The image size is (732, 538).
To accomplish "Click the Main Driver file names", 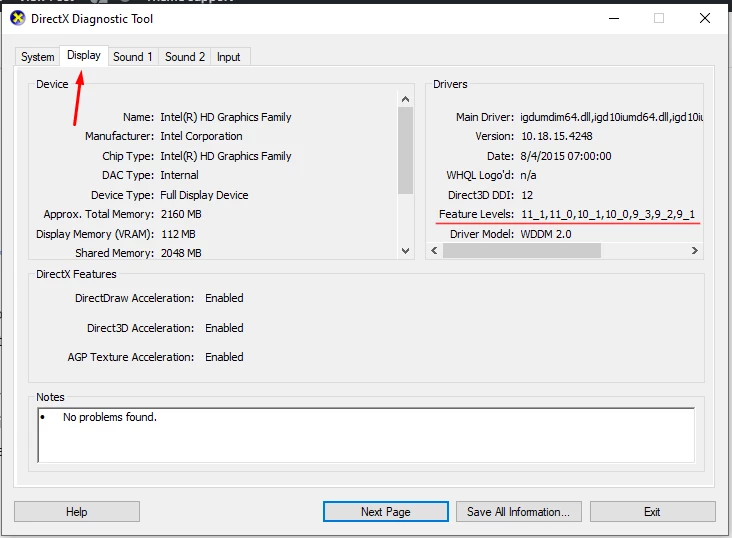I will (x=612, y=117).
